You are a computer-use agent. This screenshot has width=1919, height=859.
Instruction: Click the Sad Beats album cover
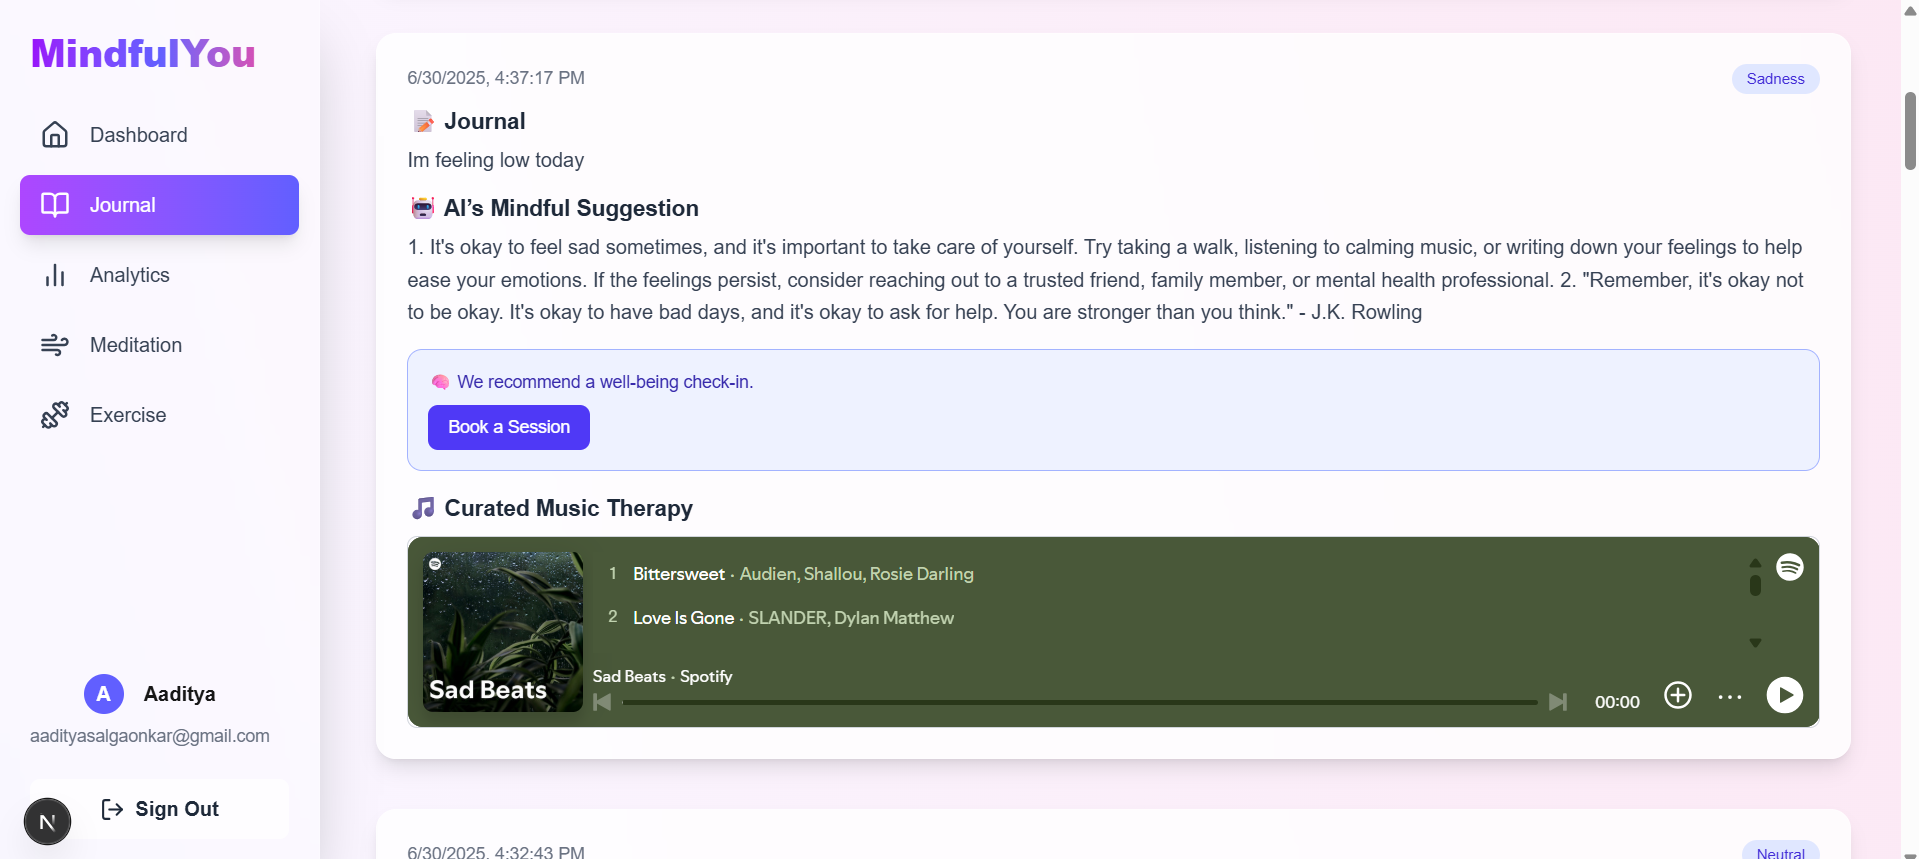pyautogui.click(x=503, y=632)
